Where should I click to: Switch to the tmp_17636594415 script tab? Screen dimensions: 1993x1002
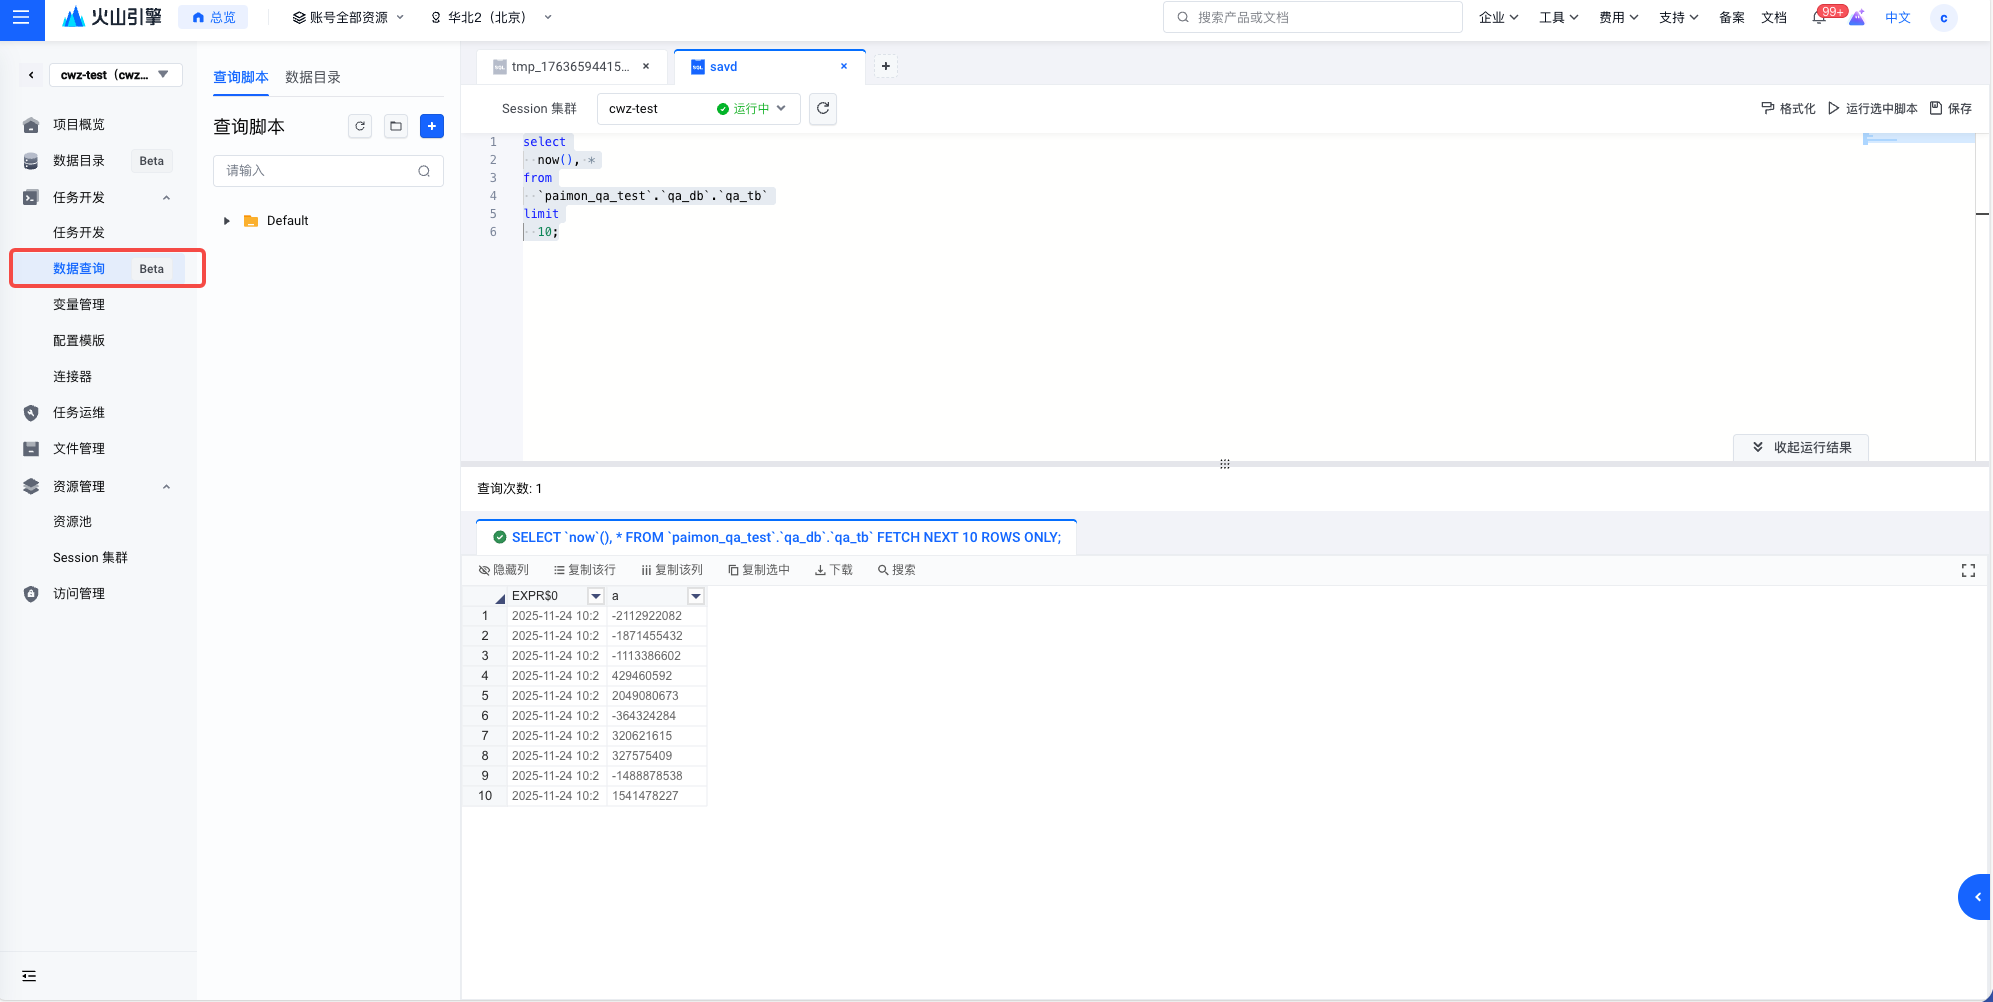[x=569, y=67]
